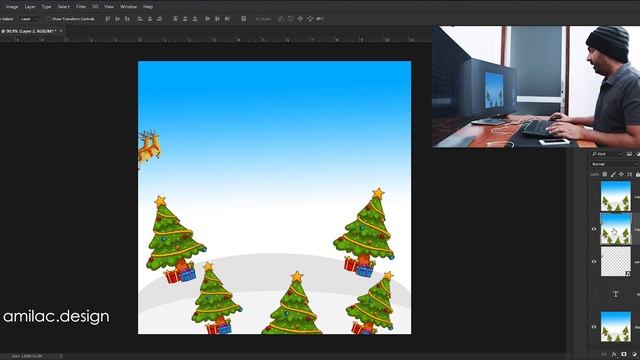Image resolution: width=640 pixels, height=360 pixels.
Task: Select the 3D Scale camera icon
Action: click(x=320, y=19)
